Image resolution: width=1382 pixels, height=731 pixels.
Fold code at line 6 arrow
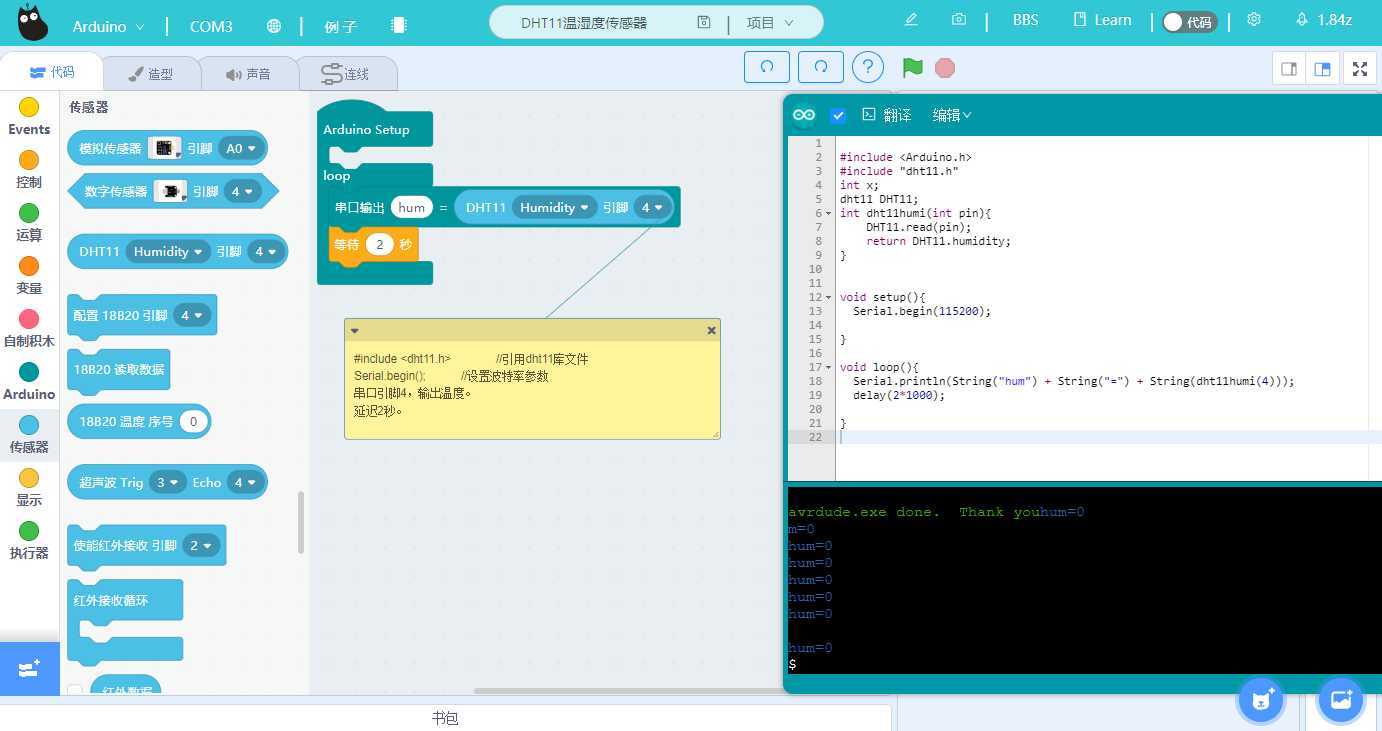(829, 214)
